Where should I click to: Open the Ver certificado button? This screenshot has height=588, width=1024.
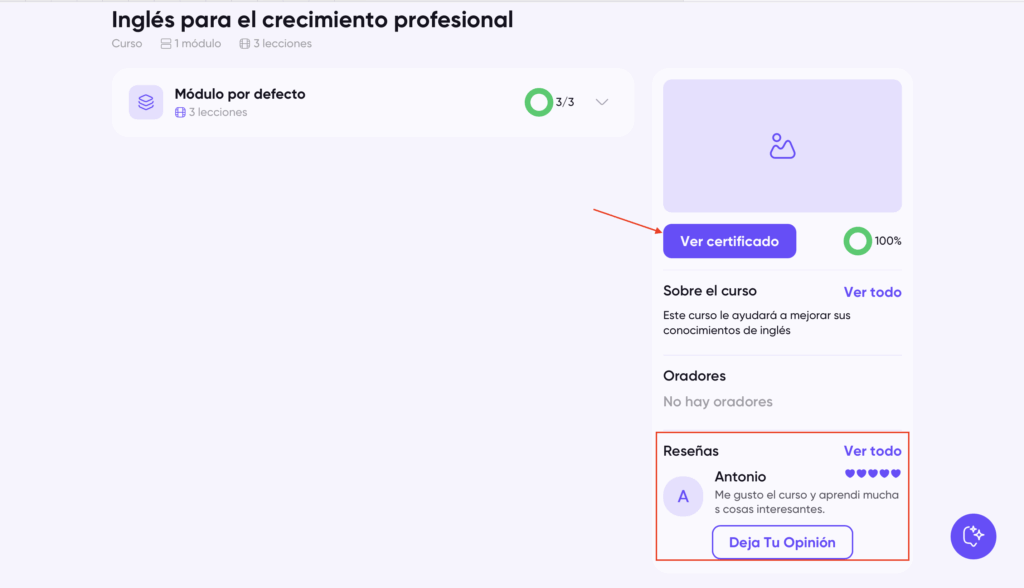(729, 241)
